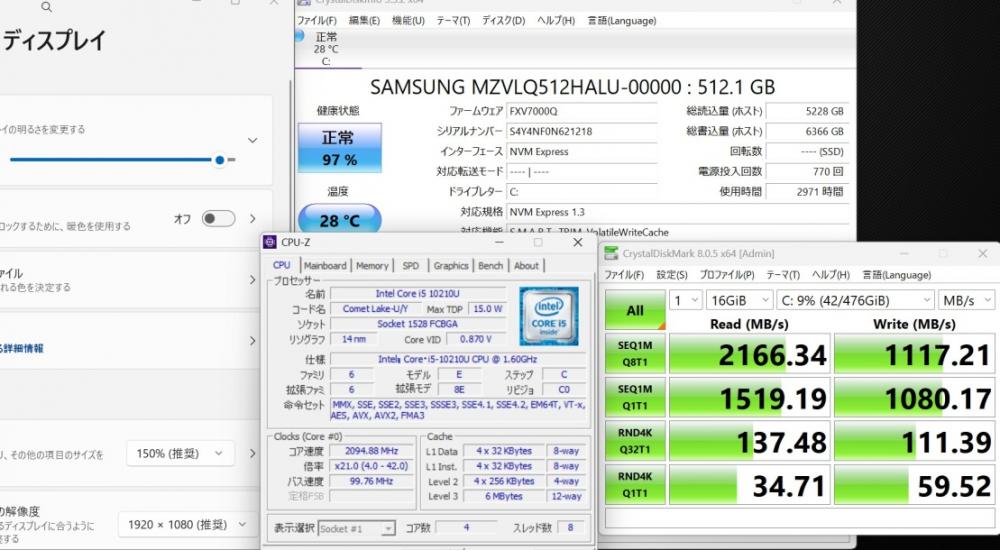Open 言語(Language) menu in CrystalDiskMark
This screenshot has height=550, width=1000.
click(897, 275)
